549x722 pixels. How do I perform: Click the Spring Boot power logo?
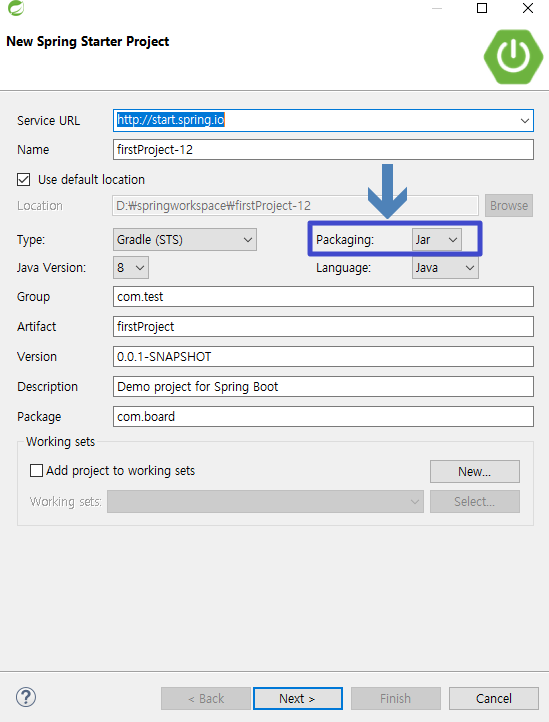coord(513,57)
